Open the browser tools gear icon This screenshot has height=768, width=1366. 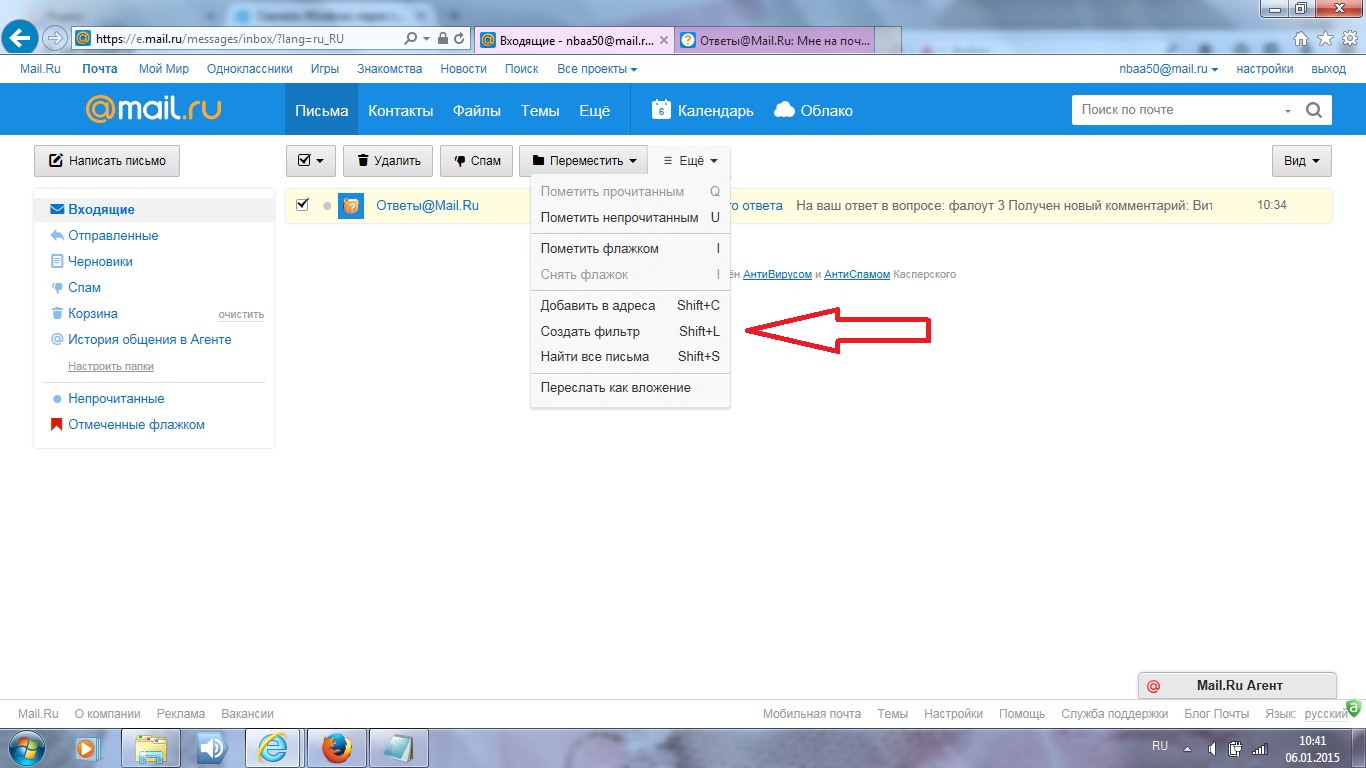coord(1349,38)
